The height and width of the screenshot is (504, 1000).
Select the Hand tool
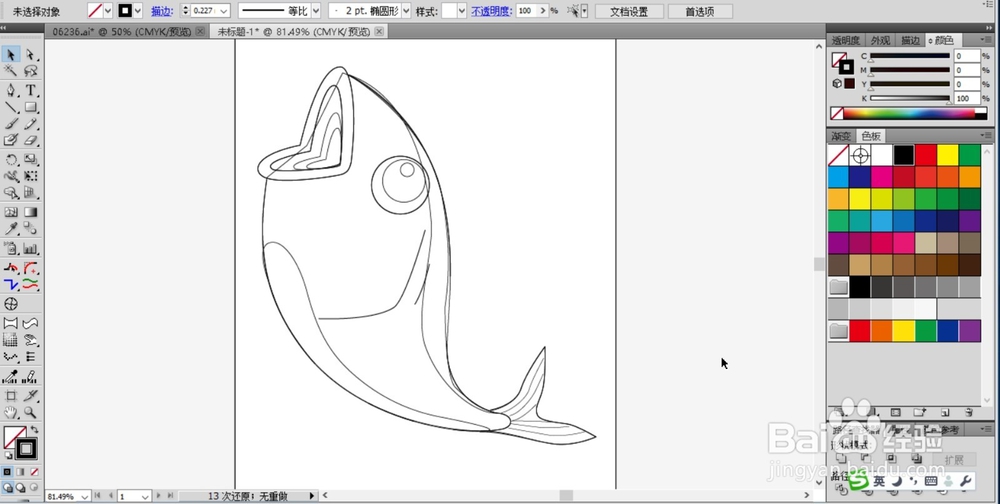click(x=11, y=412)
